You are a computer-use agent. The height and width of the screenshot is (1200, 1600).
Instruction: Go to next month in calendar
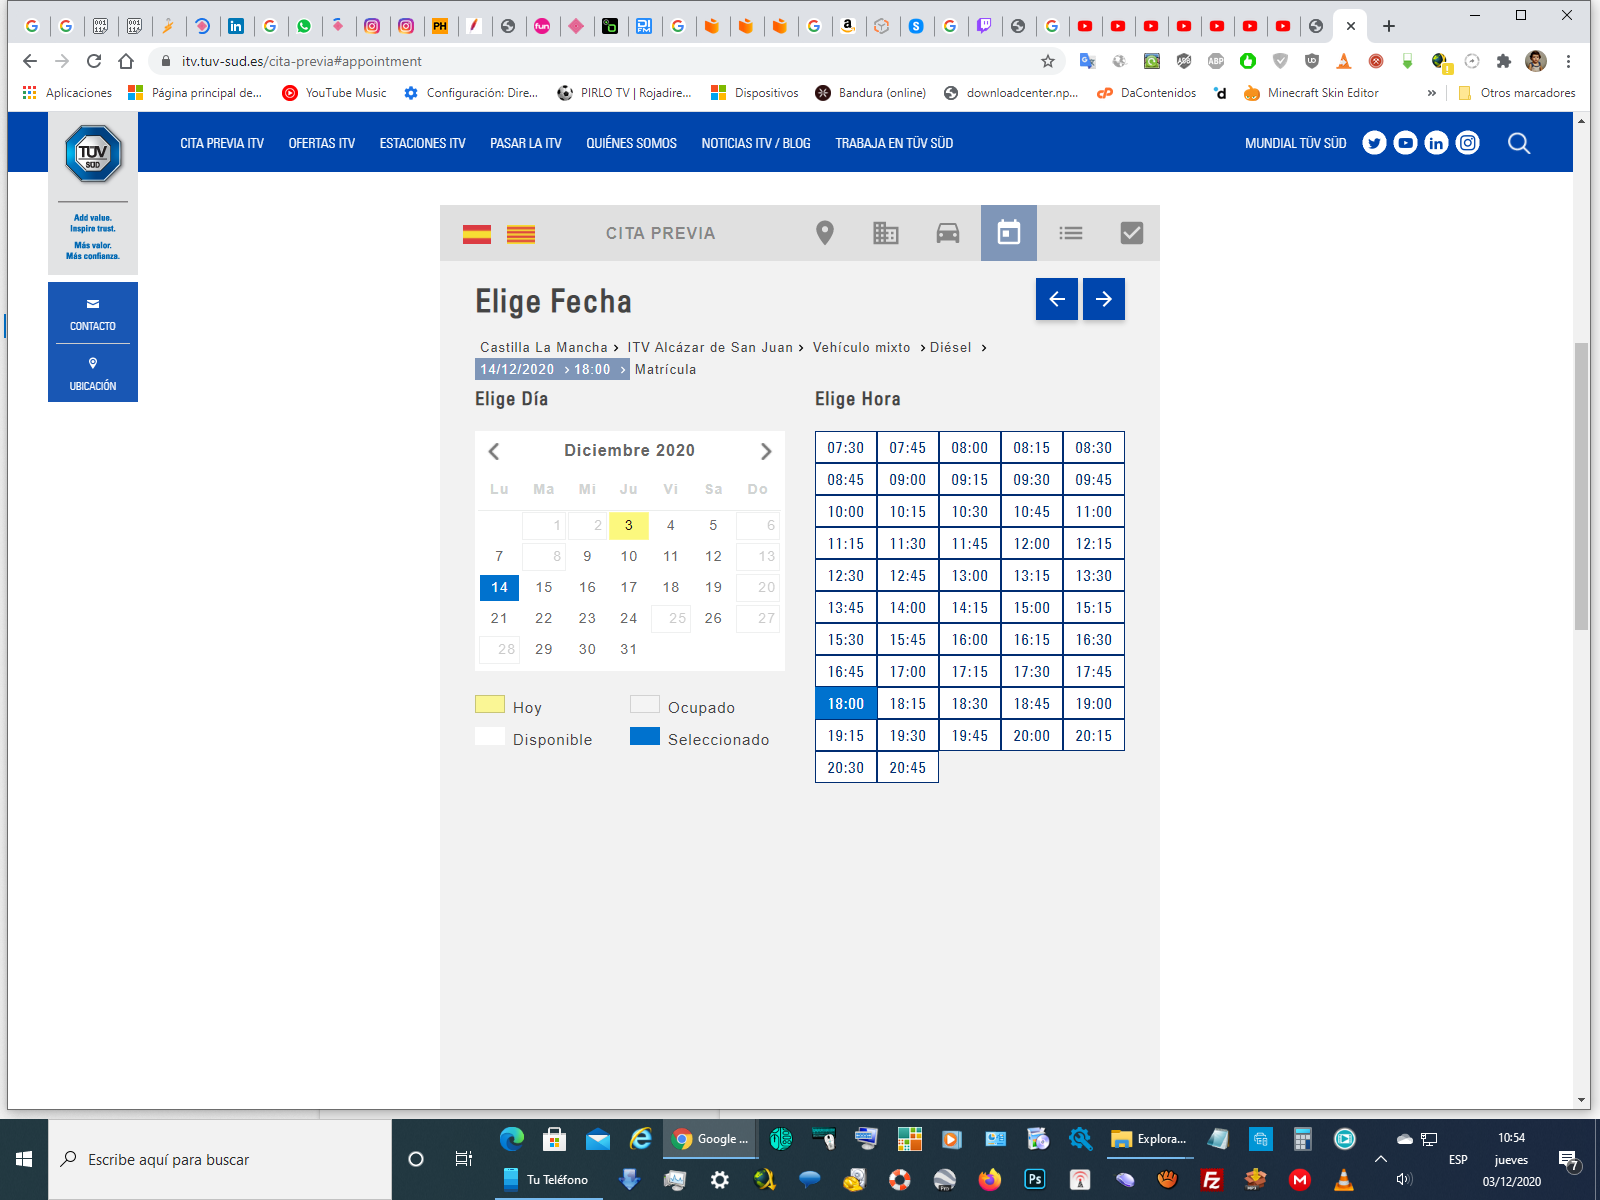(766, 451)
